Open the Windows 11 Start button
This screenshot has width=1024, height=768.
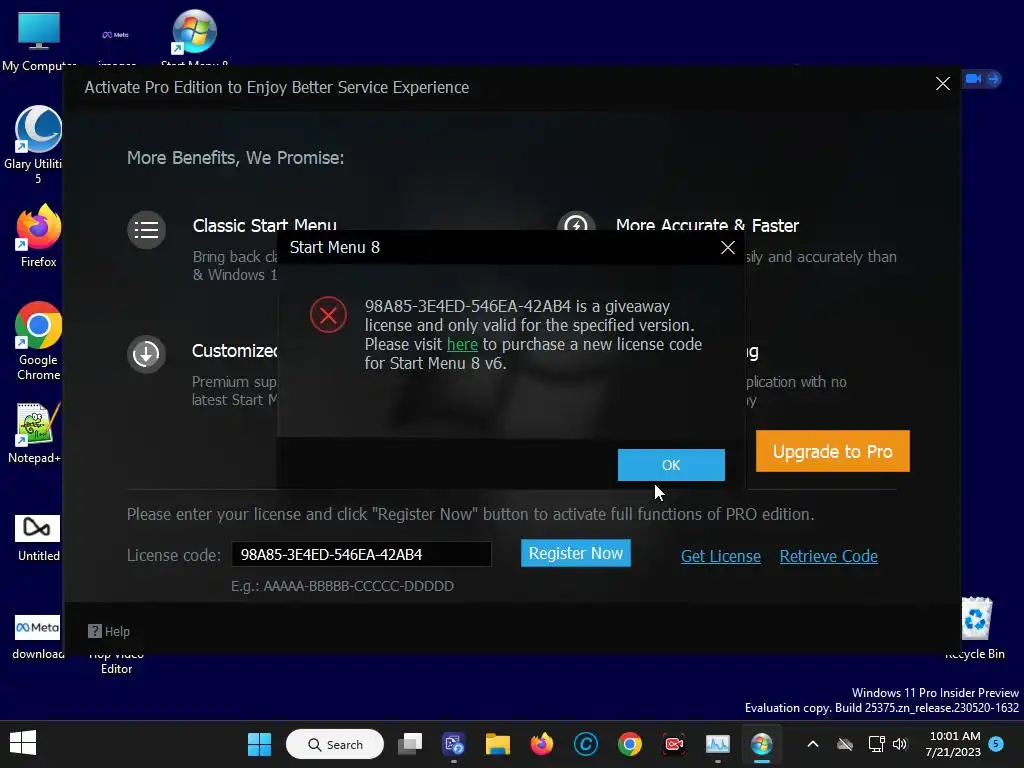coord(259,744)
